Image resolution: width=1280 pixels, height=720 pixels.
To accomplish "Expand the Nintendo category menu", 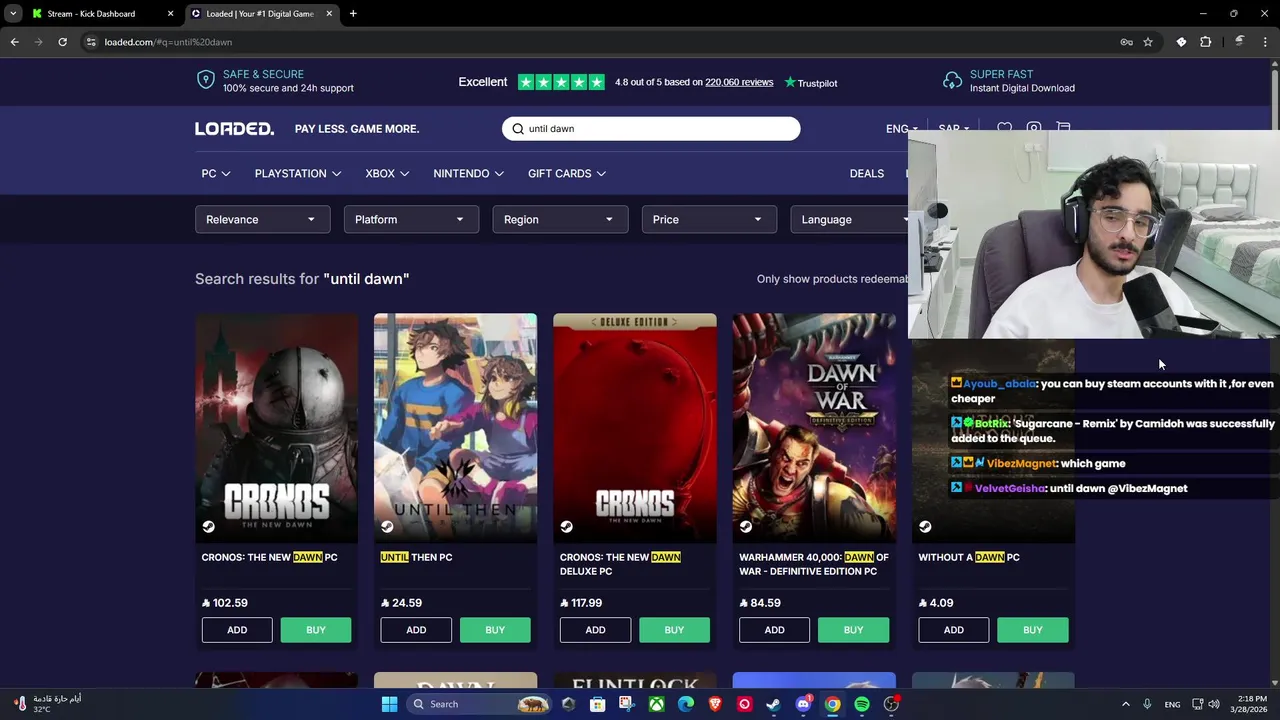I will coord(469,174).
